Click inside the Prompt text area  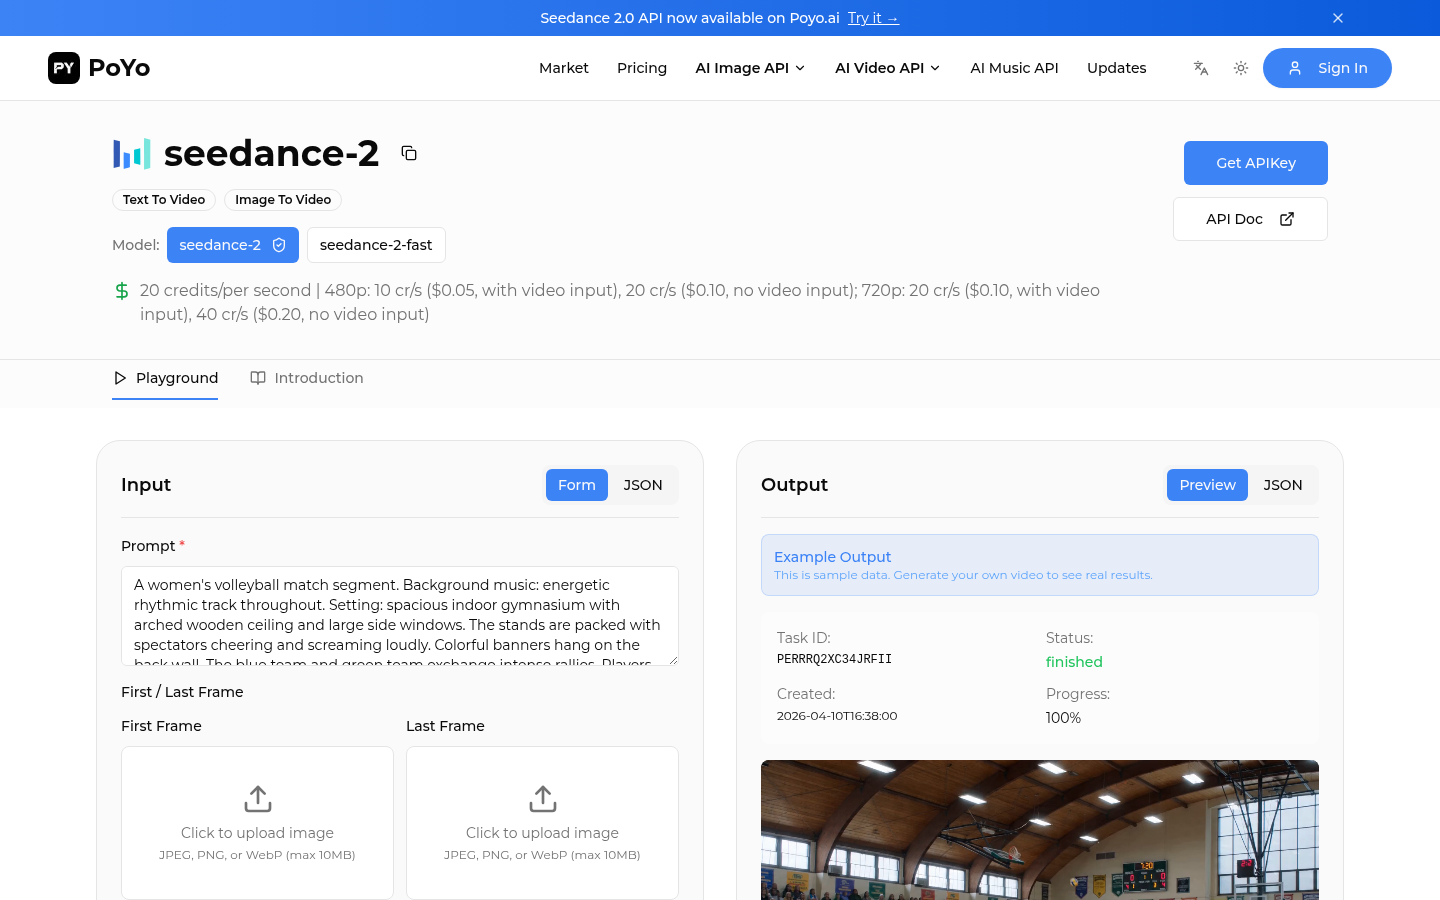point(400,615)
